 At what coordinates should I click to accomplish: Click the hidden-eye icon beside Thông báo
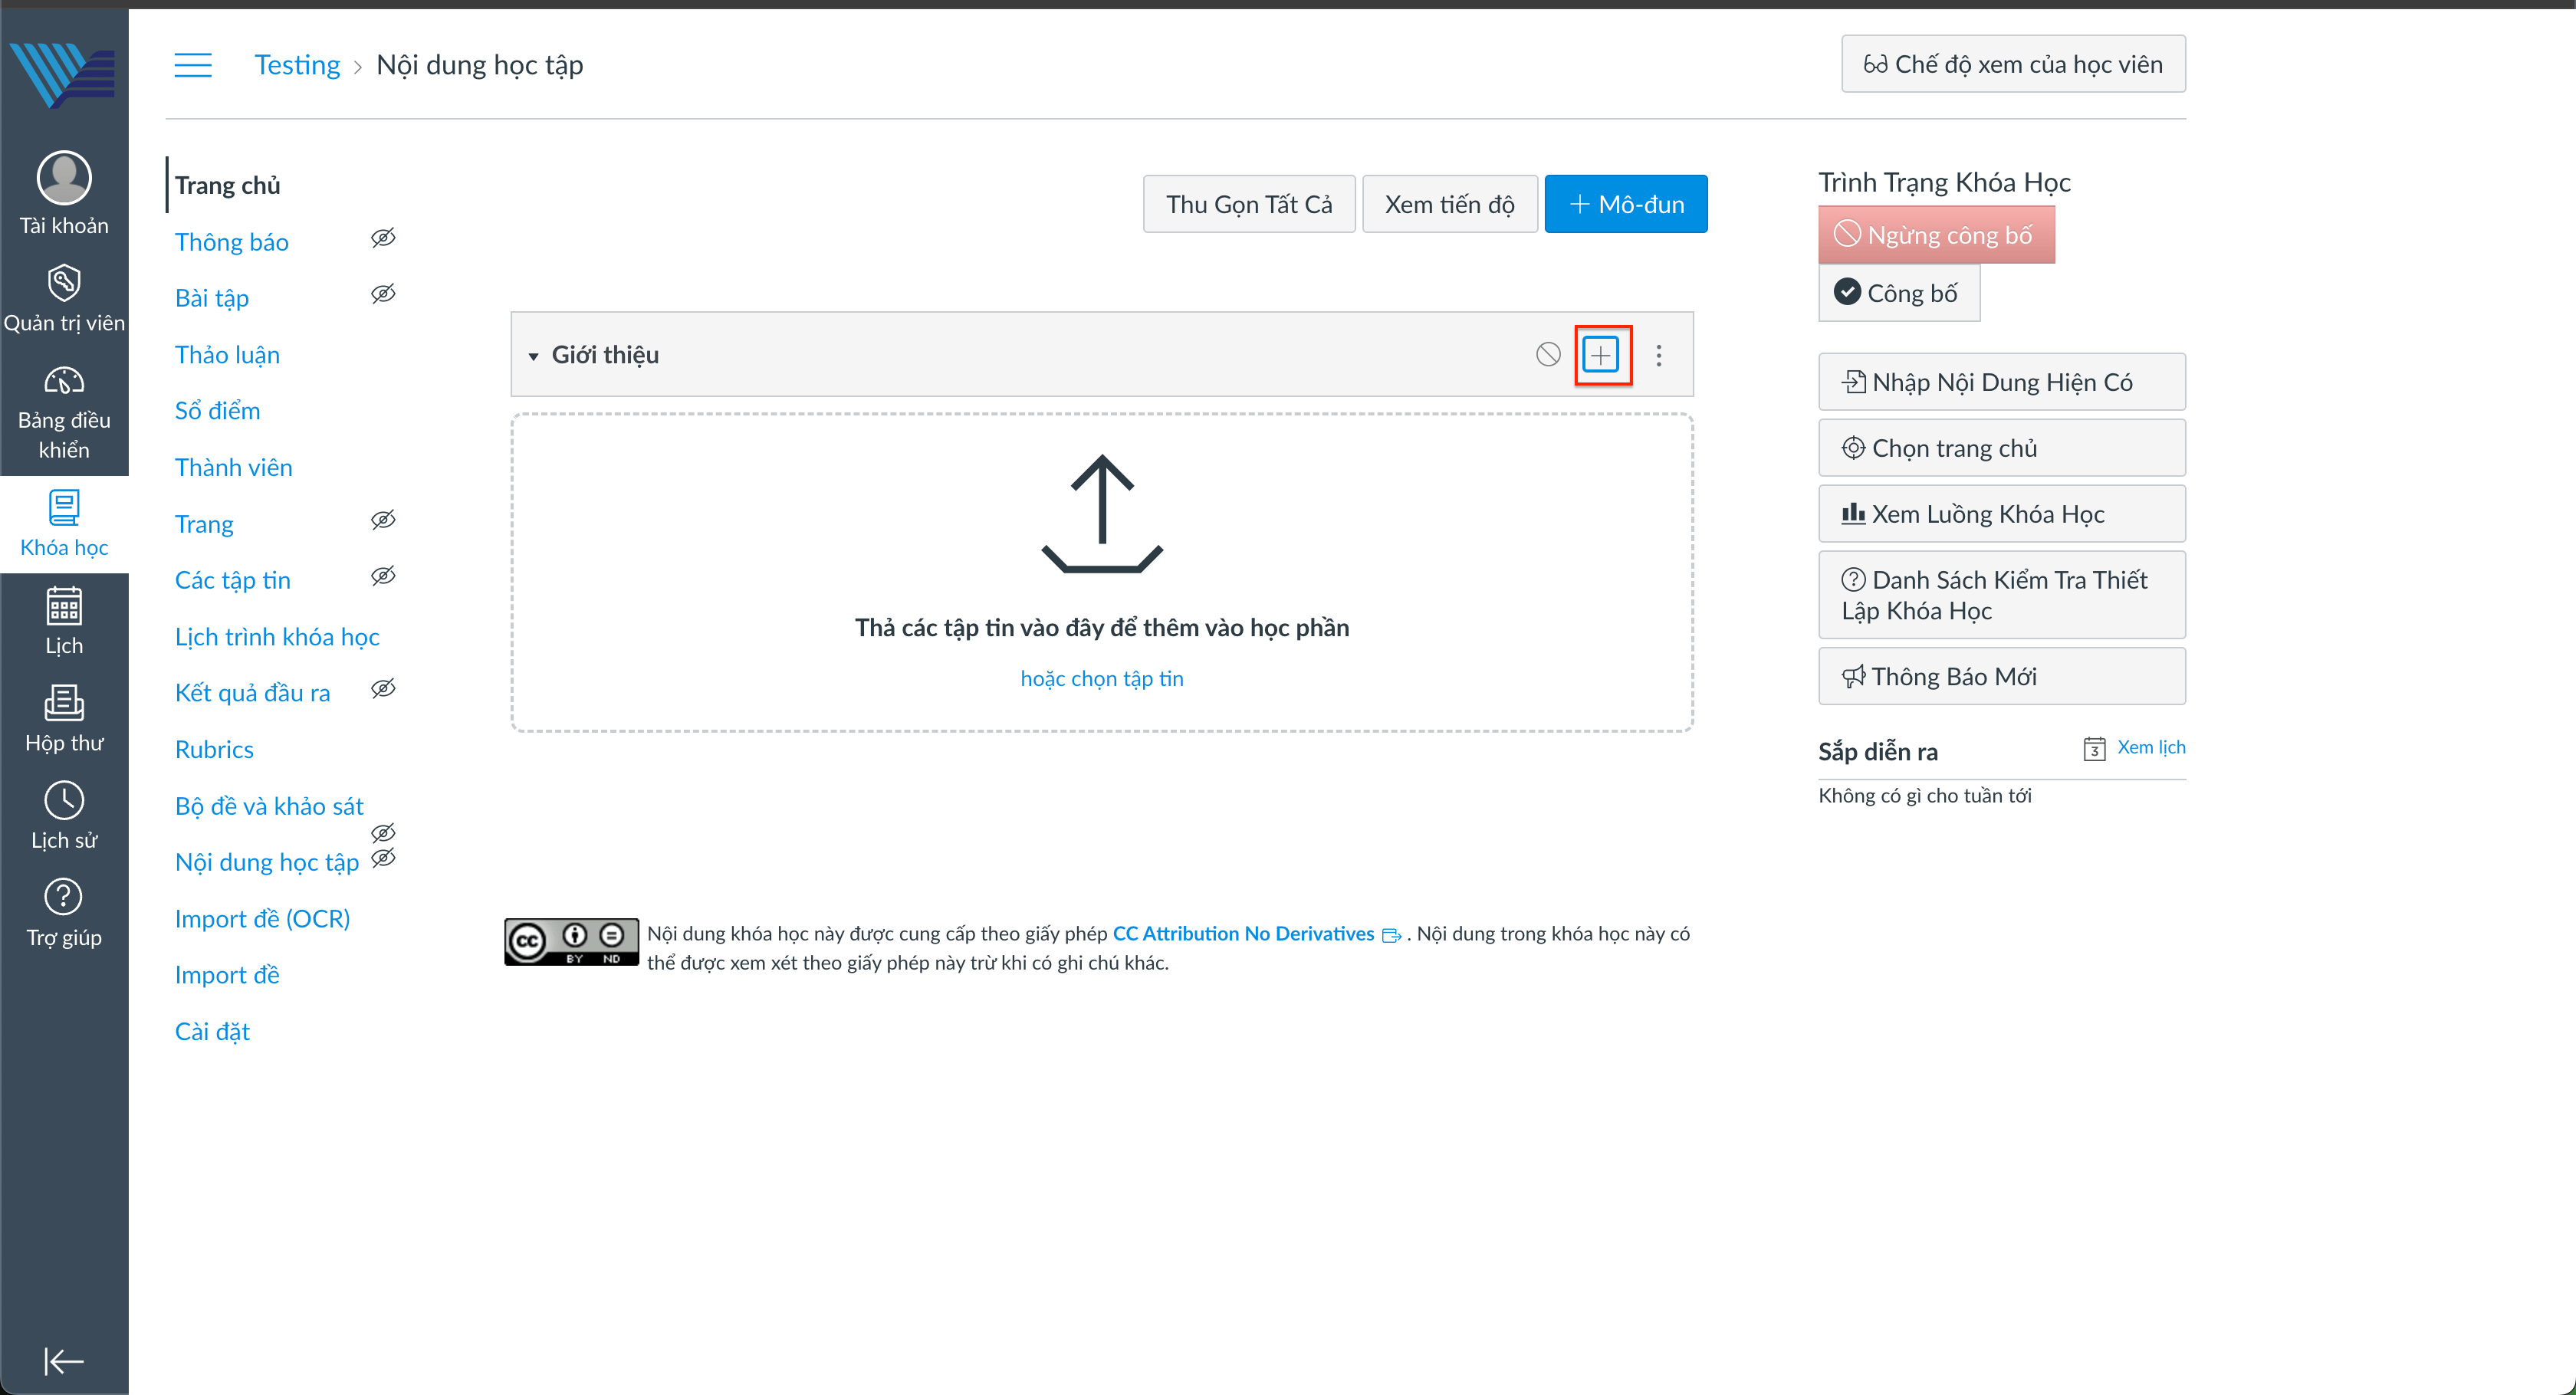[383, 238]
